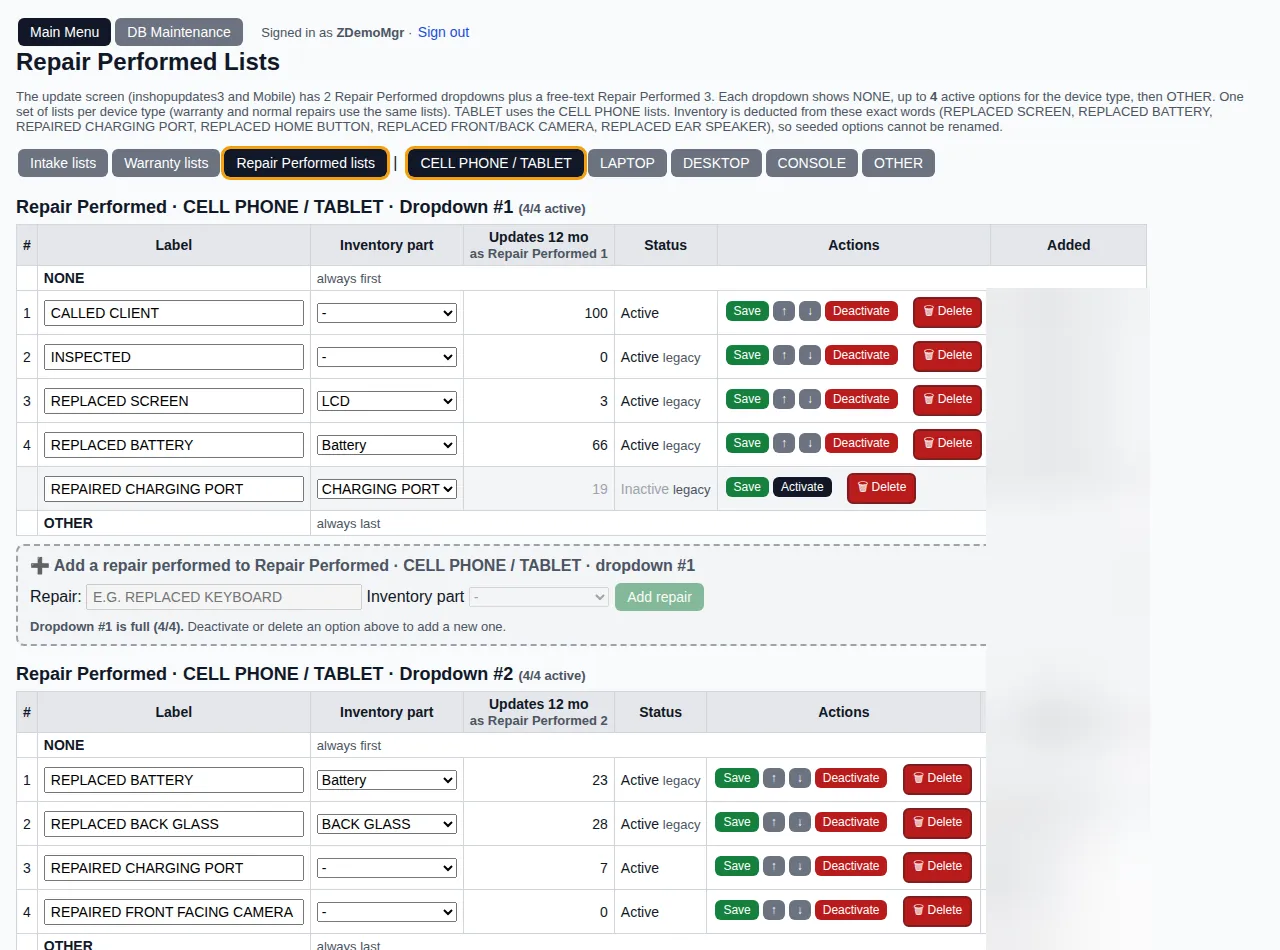This screenshot has height=950, width=1280.
Task: Open the BACK GLASS inventory part dropdown
Action: 387,824
